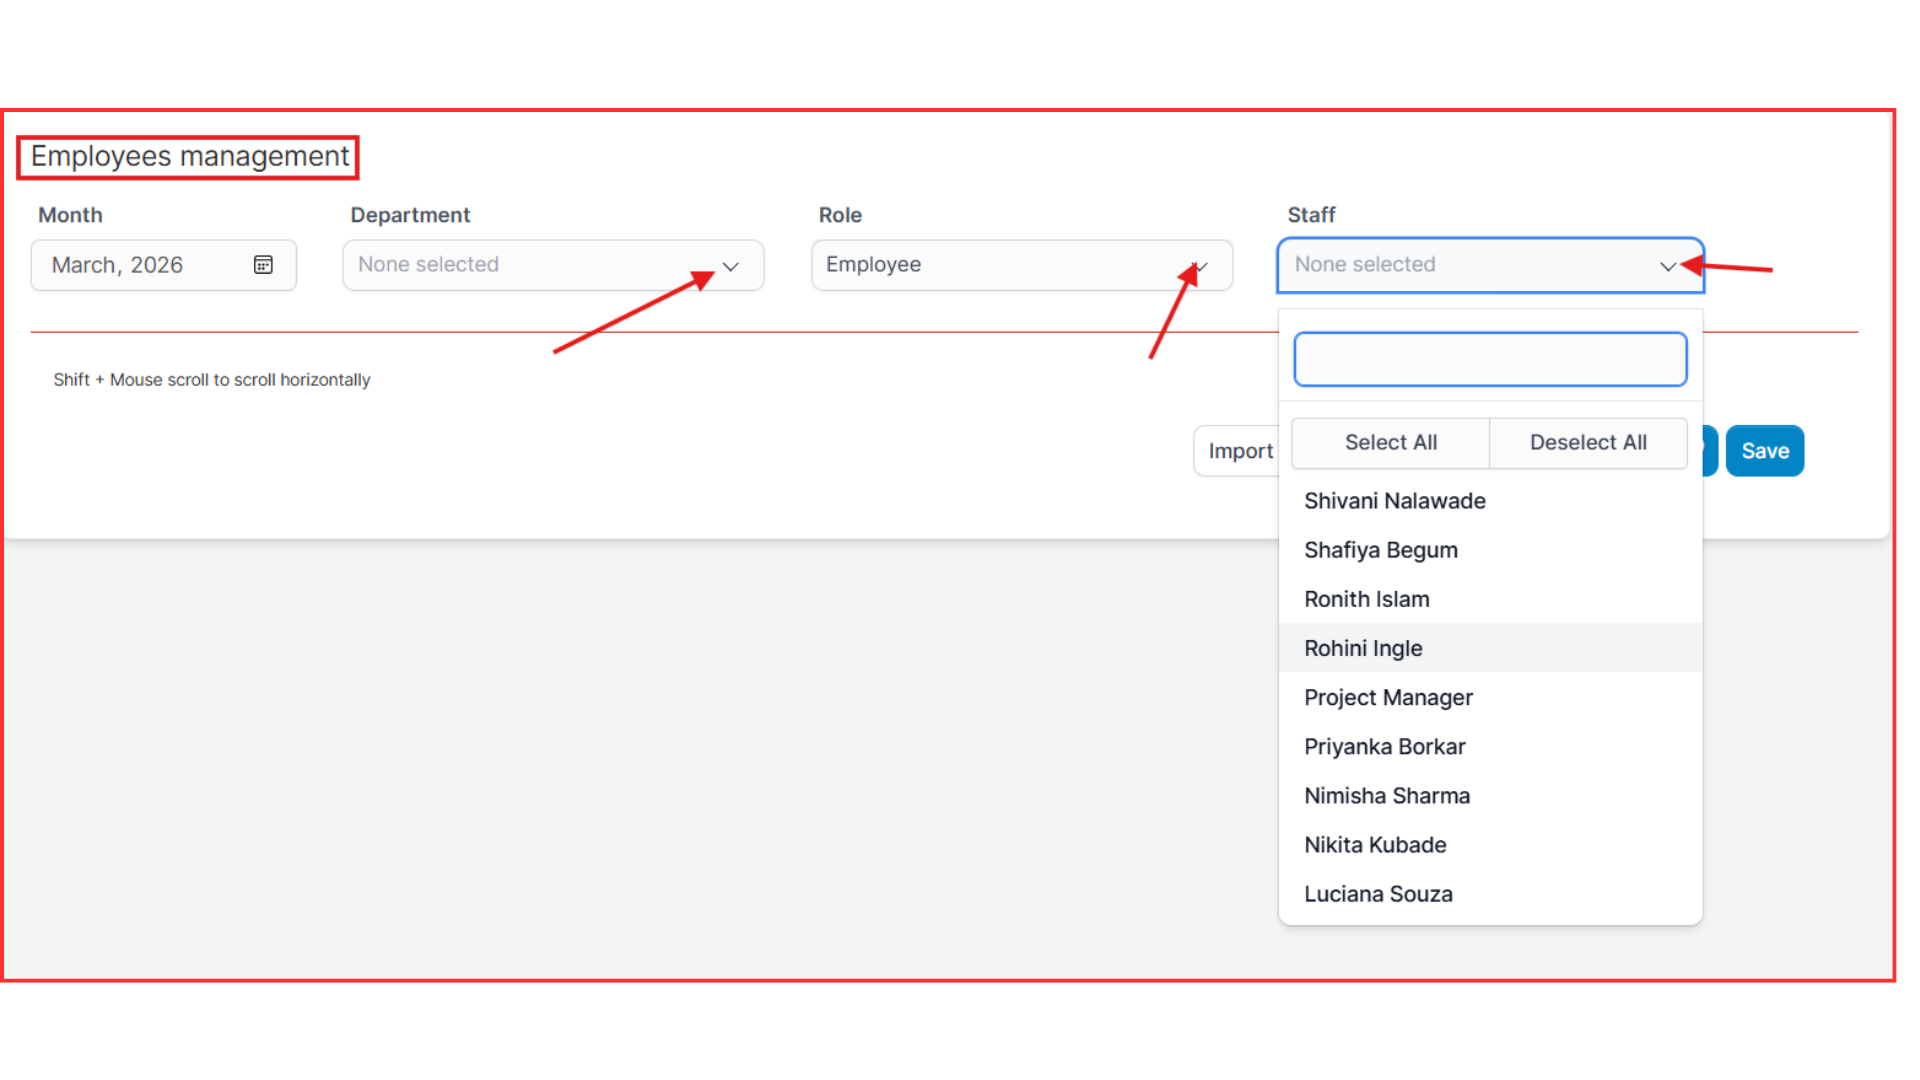
Task: Select Shivani Nalawade from staff list
Action: [1394, 501]
